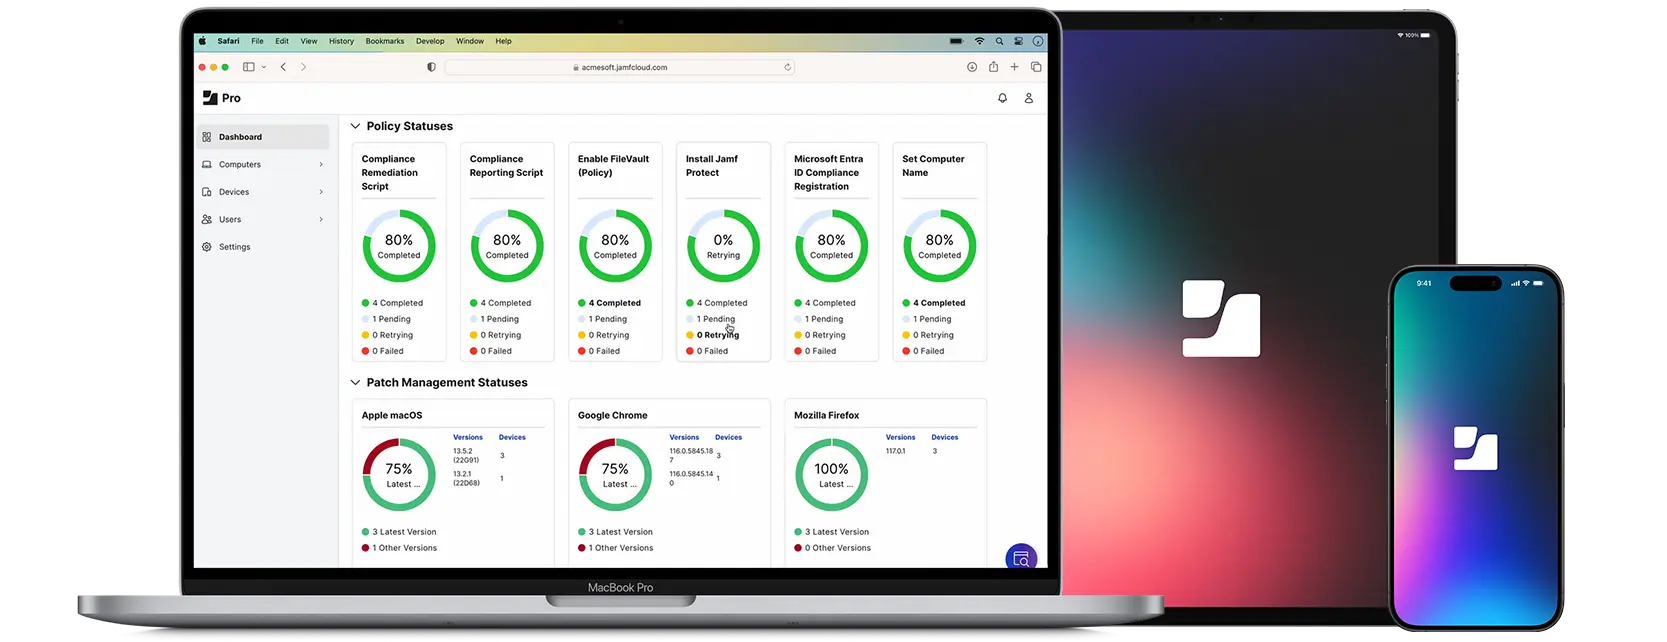Screen dimensions: 1667x642
Task: Toggle the Safari sidebar icon
Action: tap(249, 67)
